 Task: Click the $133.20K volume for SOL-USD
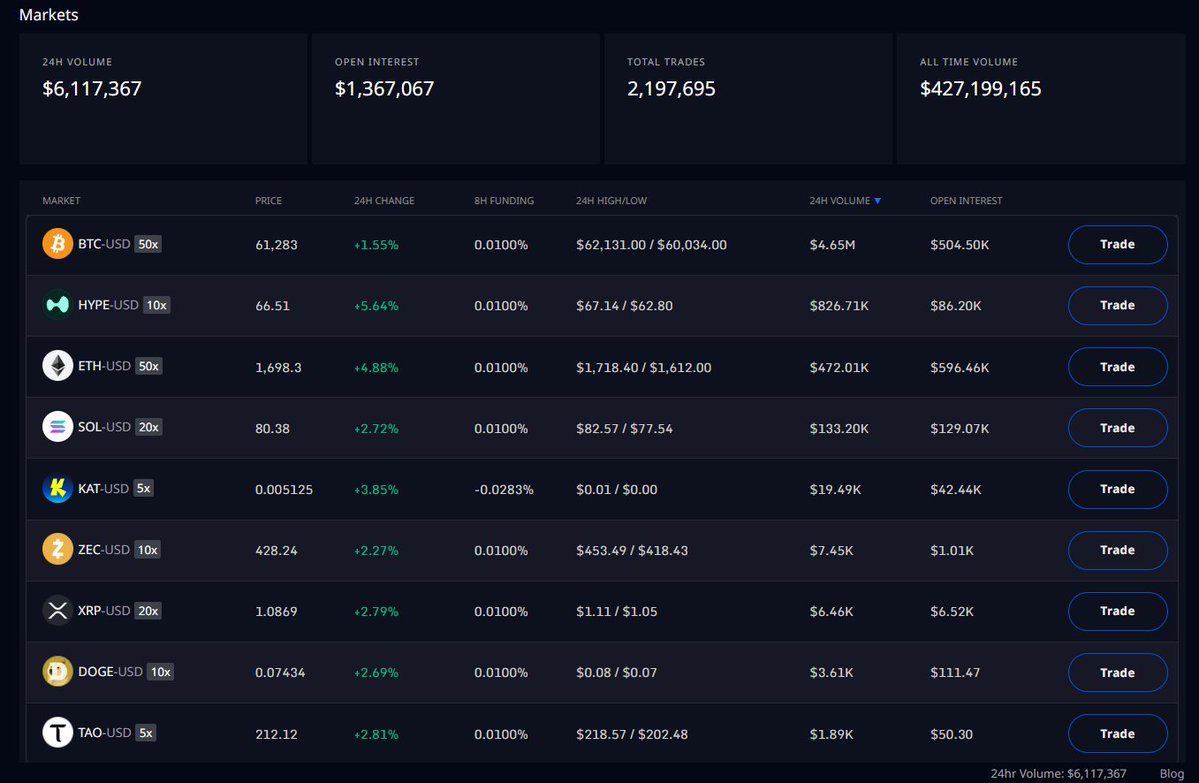click(x=839, y=428)
